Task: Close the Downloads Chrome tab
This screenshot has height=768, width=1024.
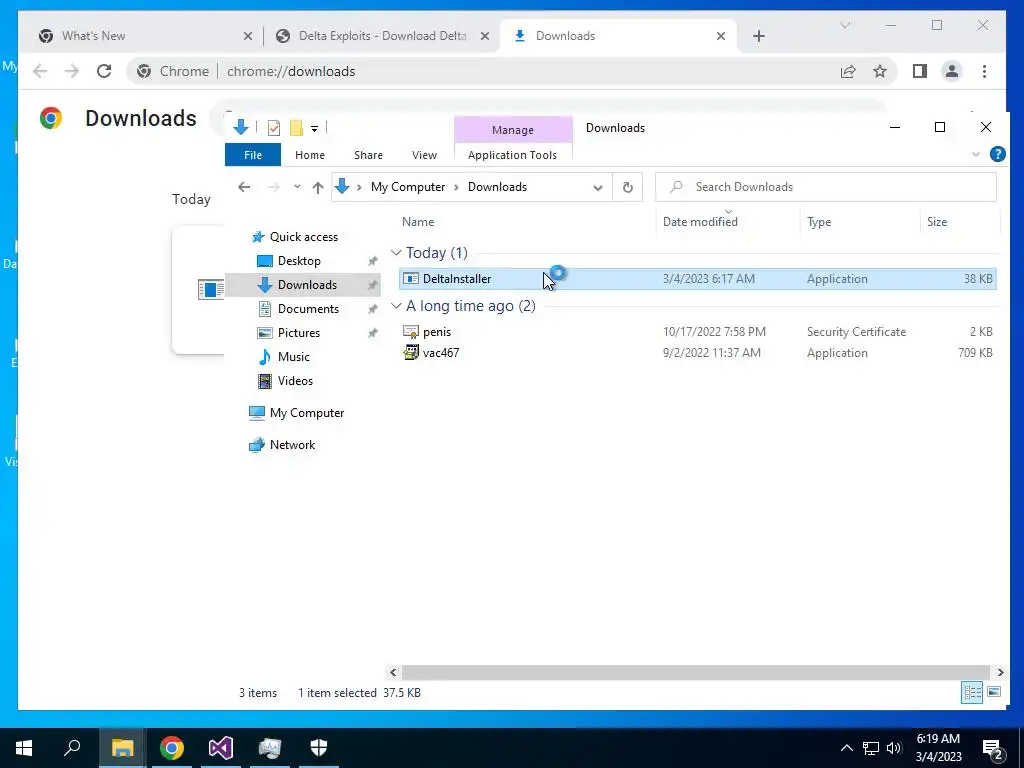Action: tap(720, 36)
